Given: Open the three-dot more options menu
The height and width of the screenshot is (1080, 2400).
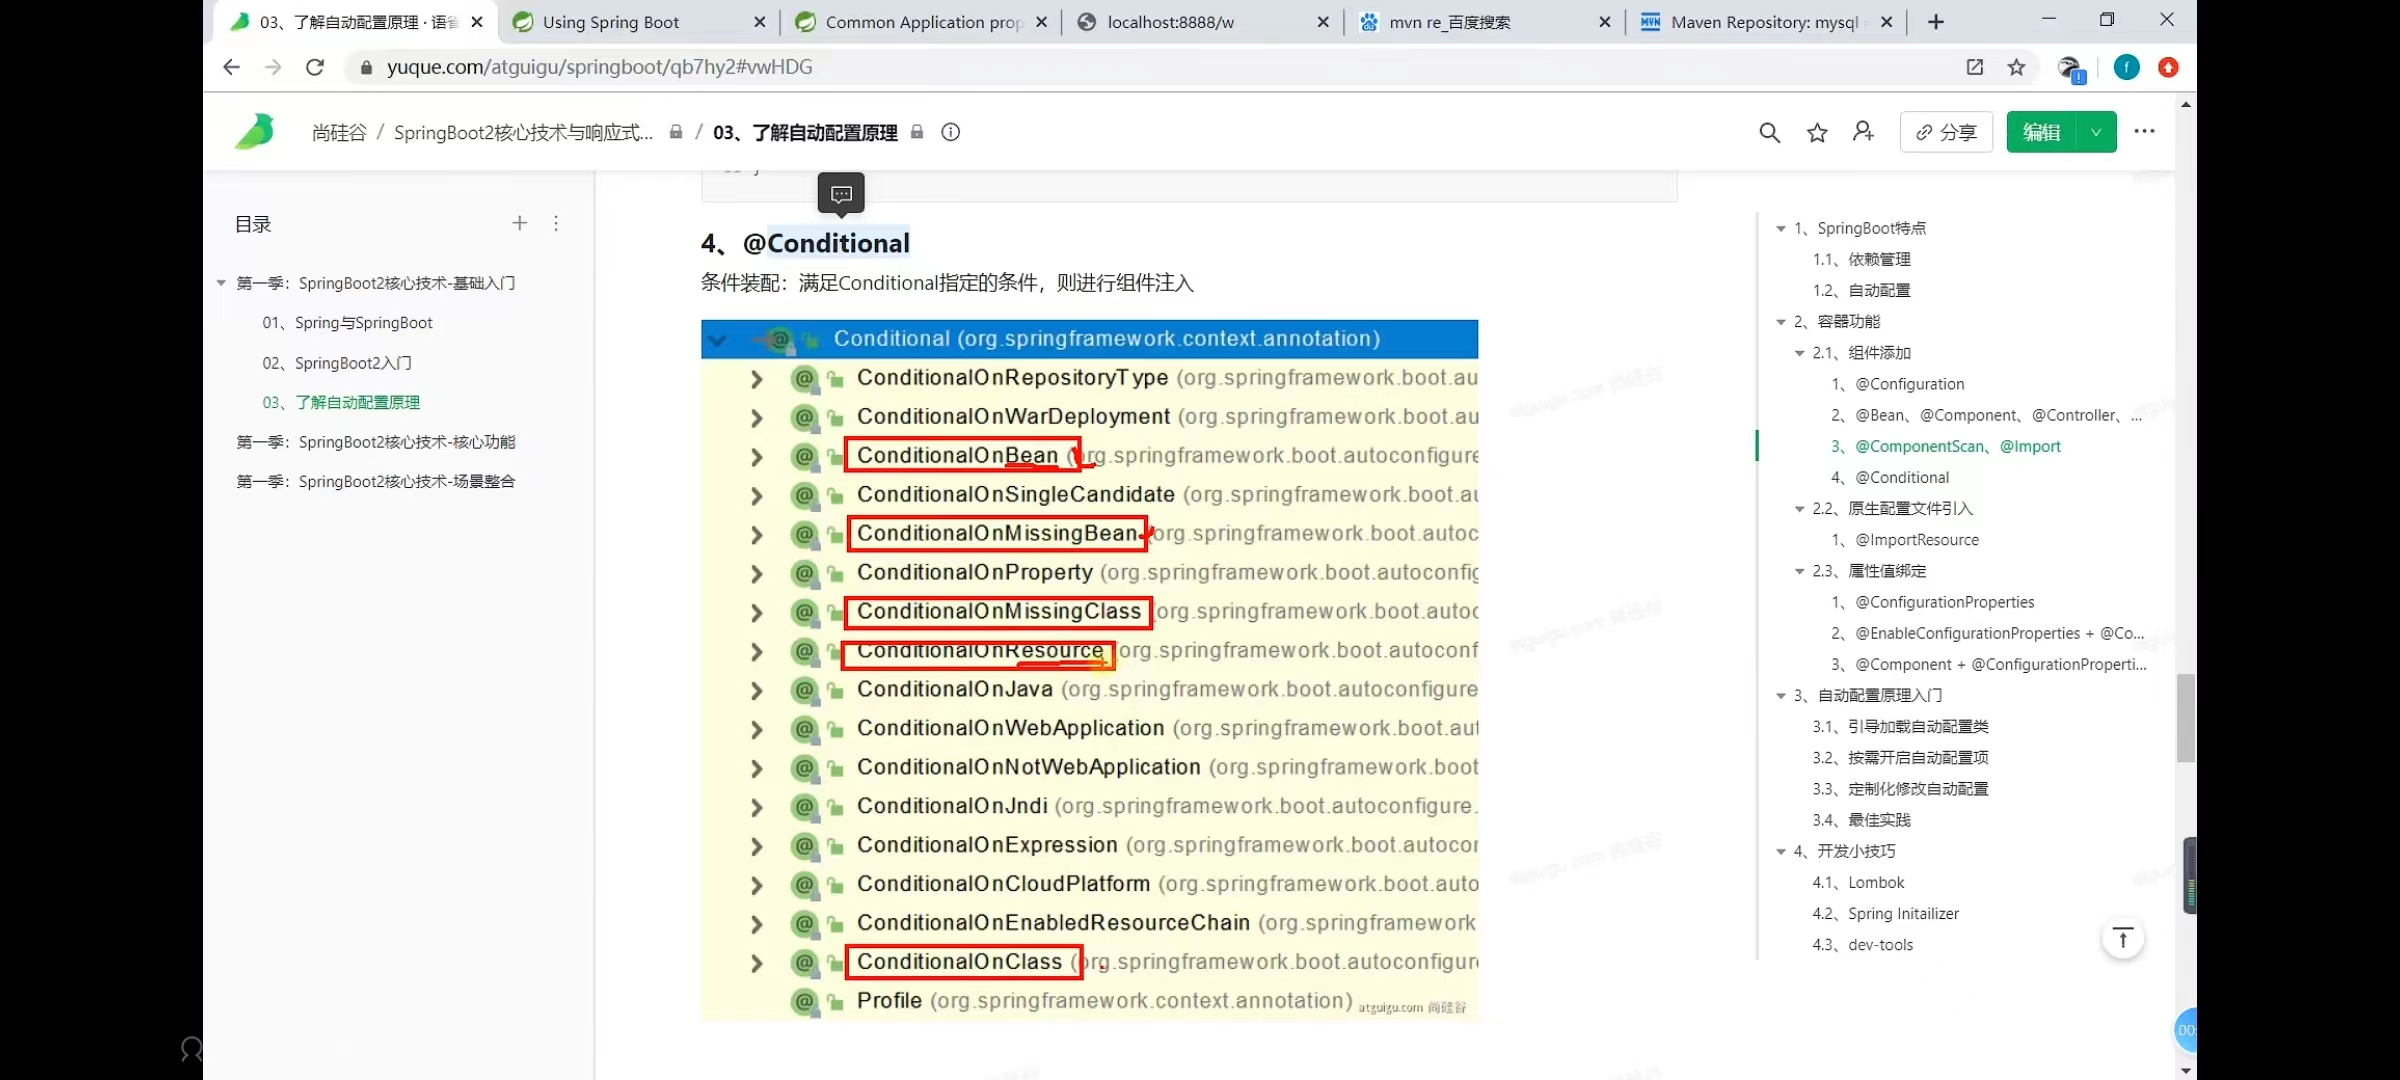Looking at the screenshot, I should (2144, 132).
